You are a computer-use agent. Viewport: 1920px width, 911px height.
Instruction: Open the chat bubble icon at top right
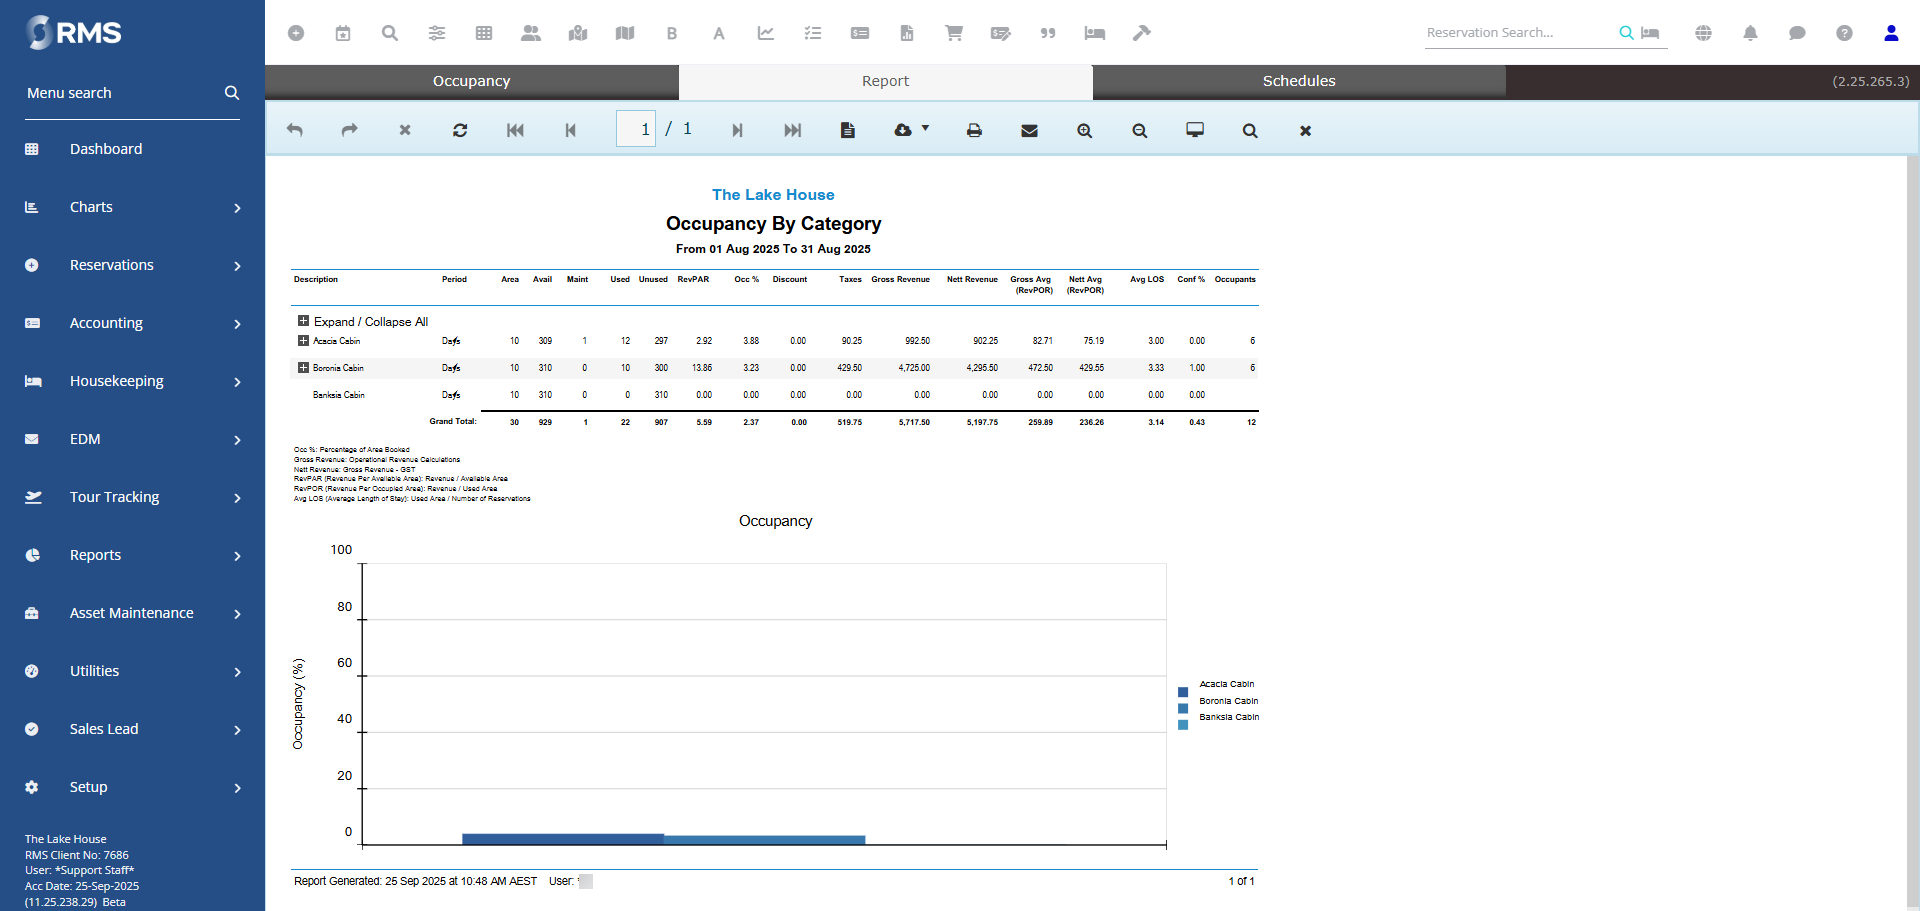(x=1797, y=33)
